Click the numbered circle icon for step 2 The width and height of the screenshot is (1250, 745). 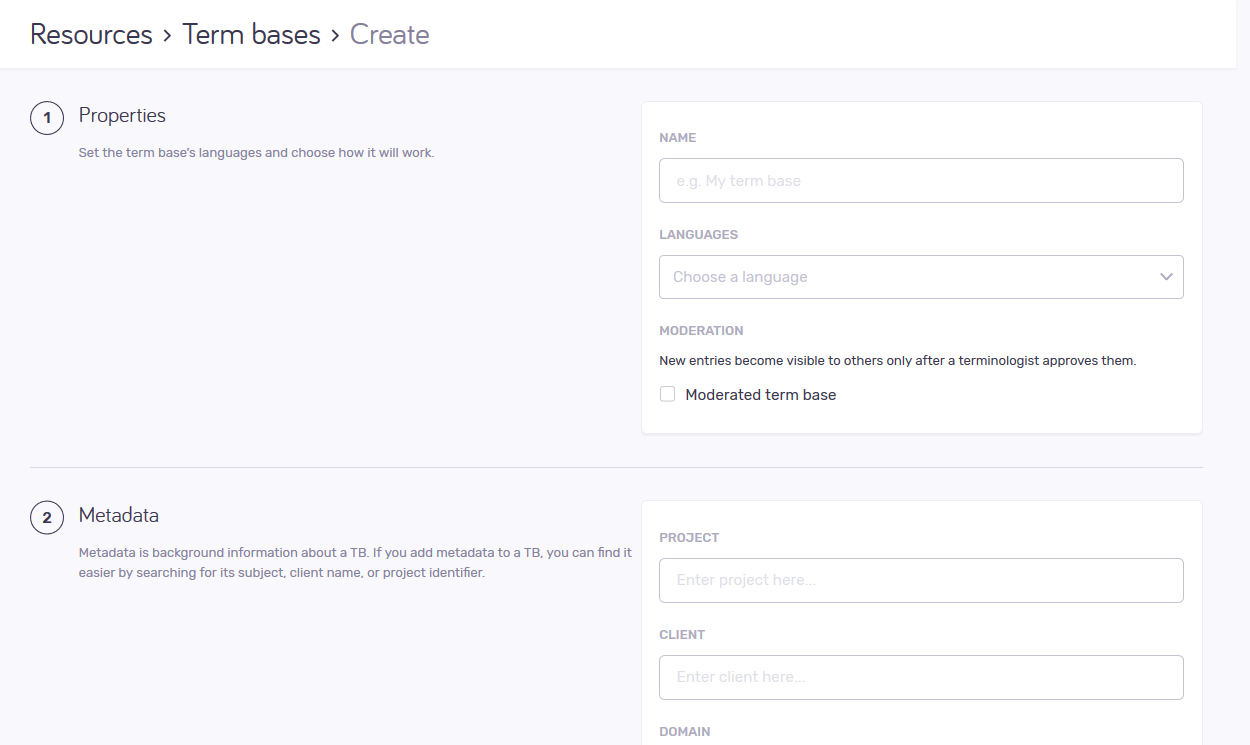pyautogui.click(x=47, y=517)
